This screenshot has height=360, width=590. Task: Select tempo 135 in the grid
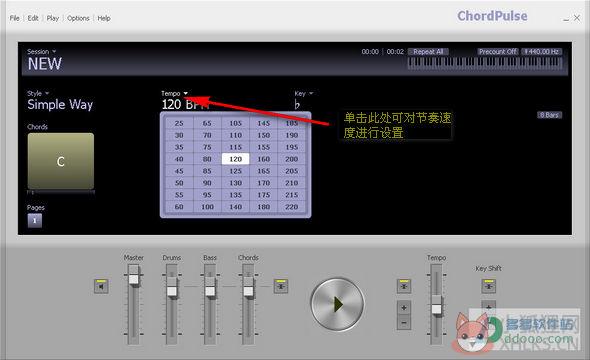[236, 195]
